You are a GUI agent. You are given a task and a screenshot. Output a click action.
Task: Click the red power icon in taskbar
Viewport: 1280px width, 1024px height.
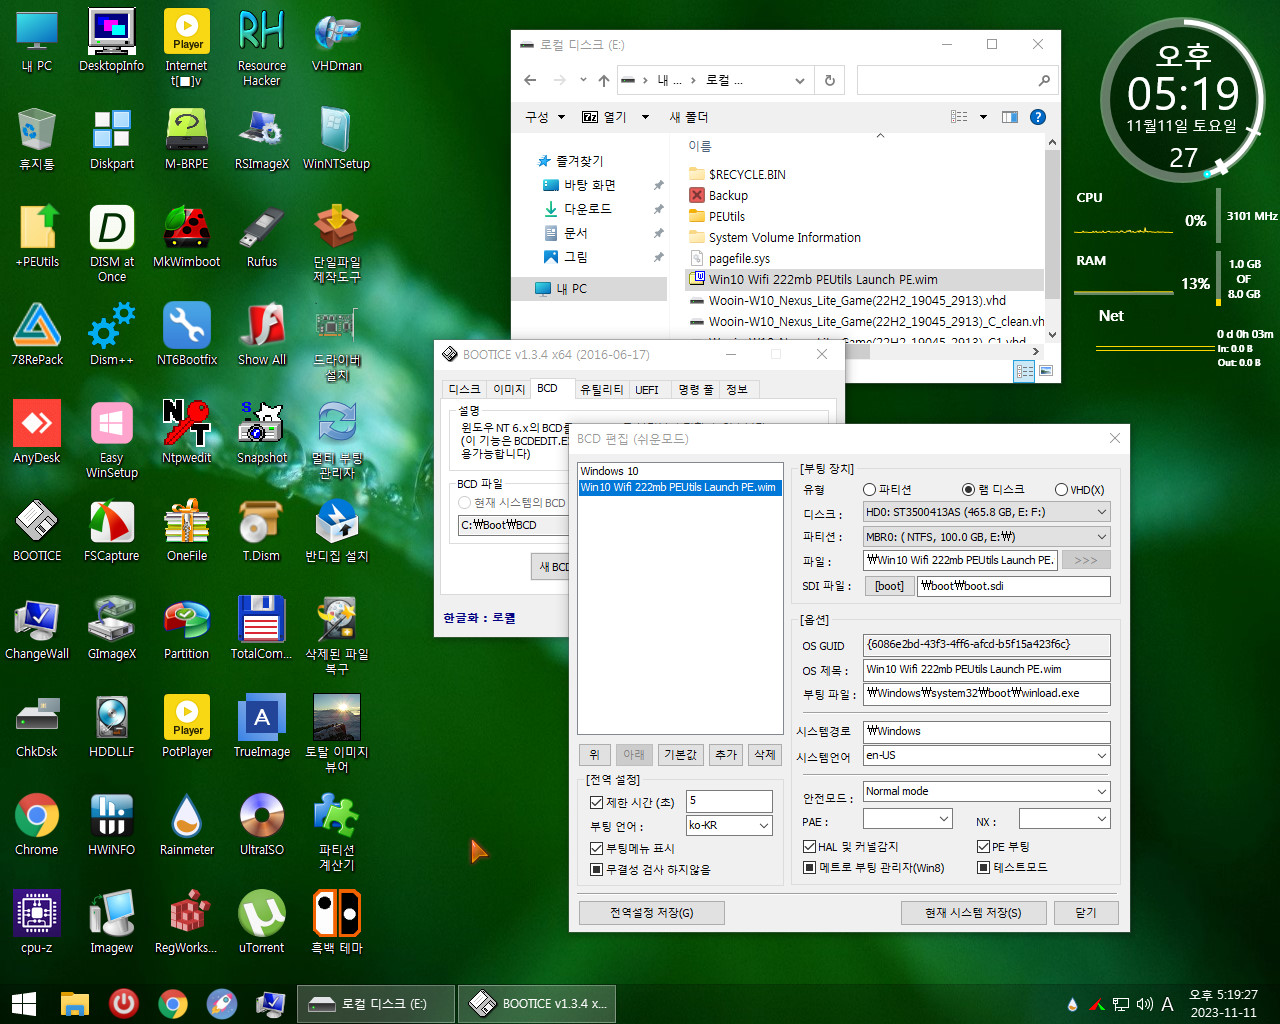[x=124, y=1003]
